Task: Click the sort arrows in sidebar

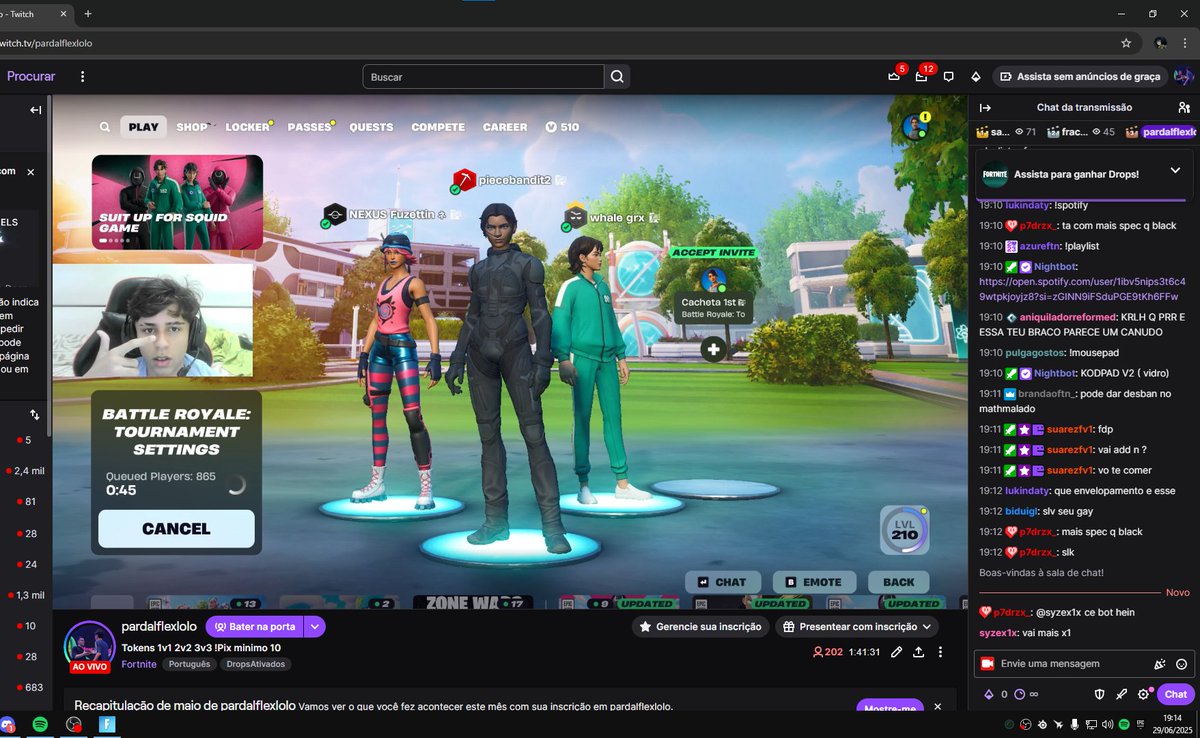Action: click(x=35, y=414)
